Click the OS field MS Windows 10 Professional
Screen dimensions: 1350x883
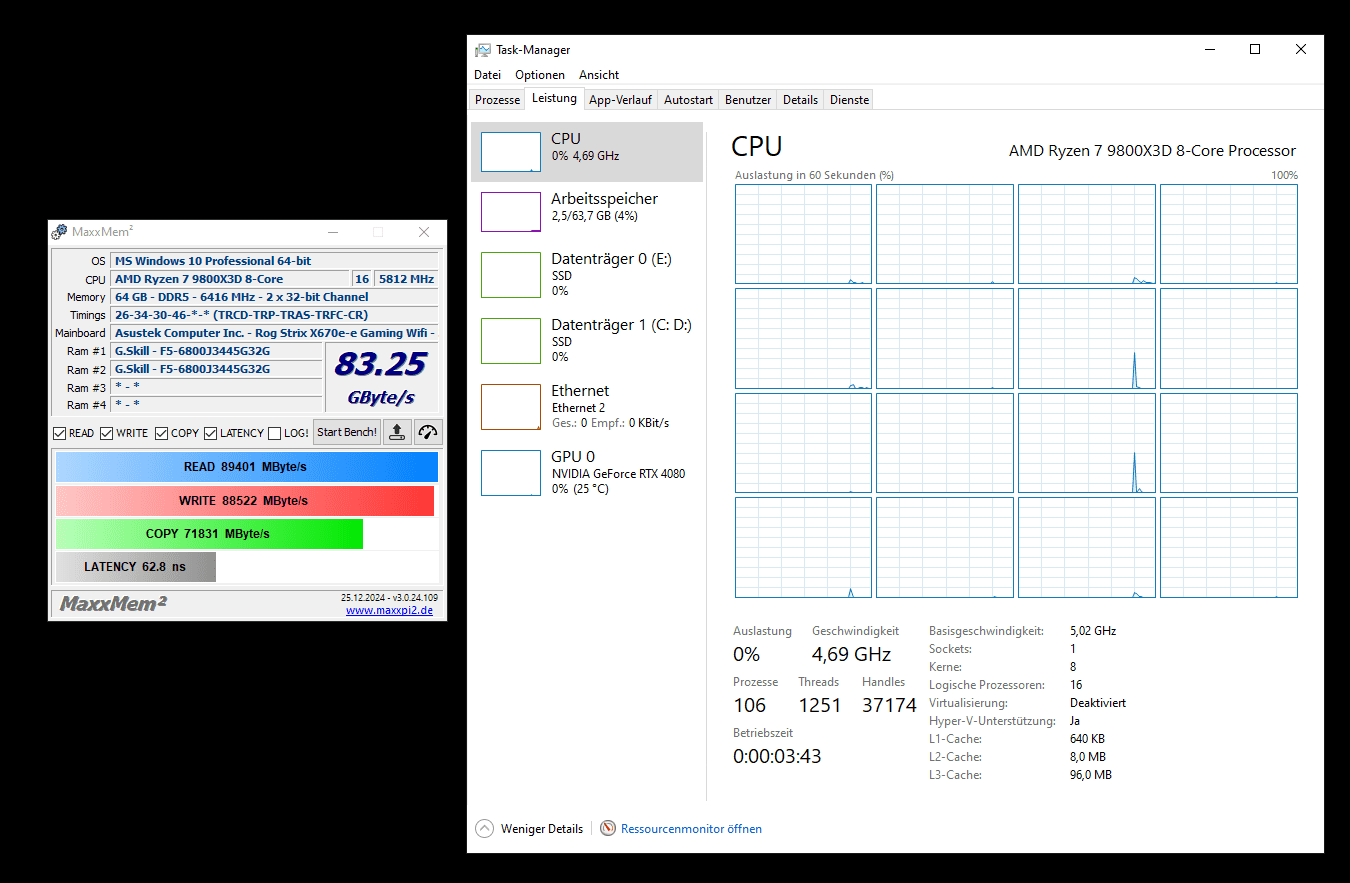[275, 261]
